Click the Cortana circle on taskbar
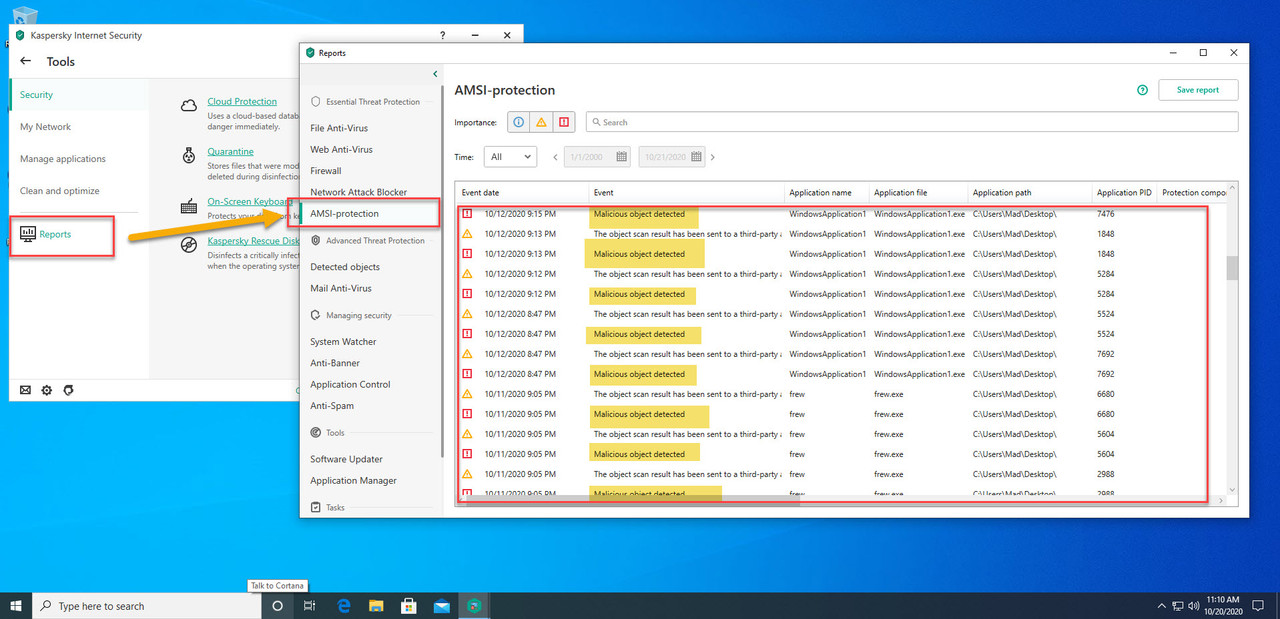The image size is (1280, 619). pos(278,606)
